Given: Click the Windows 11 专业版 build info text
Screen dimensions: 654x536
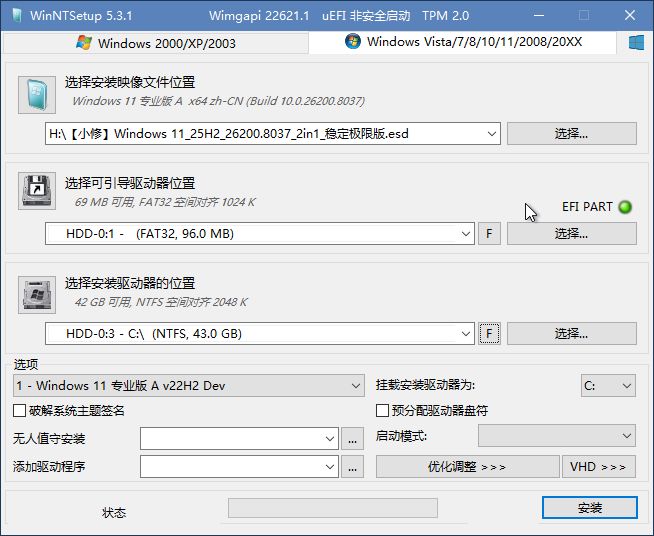Looking at the screenshot, I should [x=219, y=101].
